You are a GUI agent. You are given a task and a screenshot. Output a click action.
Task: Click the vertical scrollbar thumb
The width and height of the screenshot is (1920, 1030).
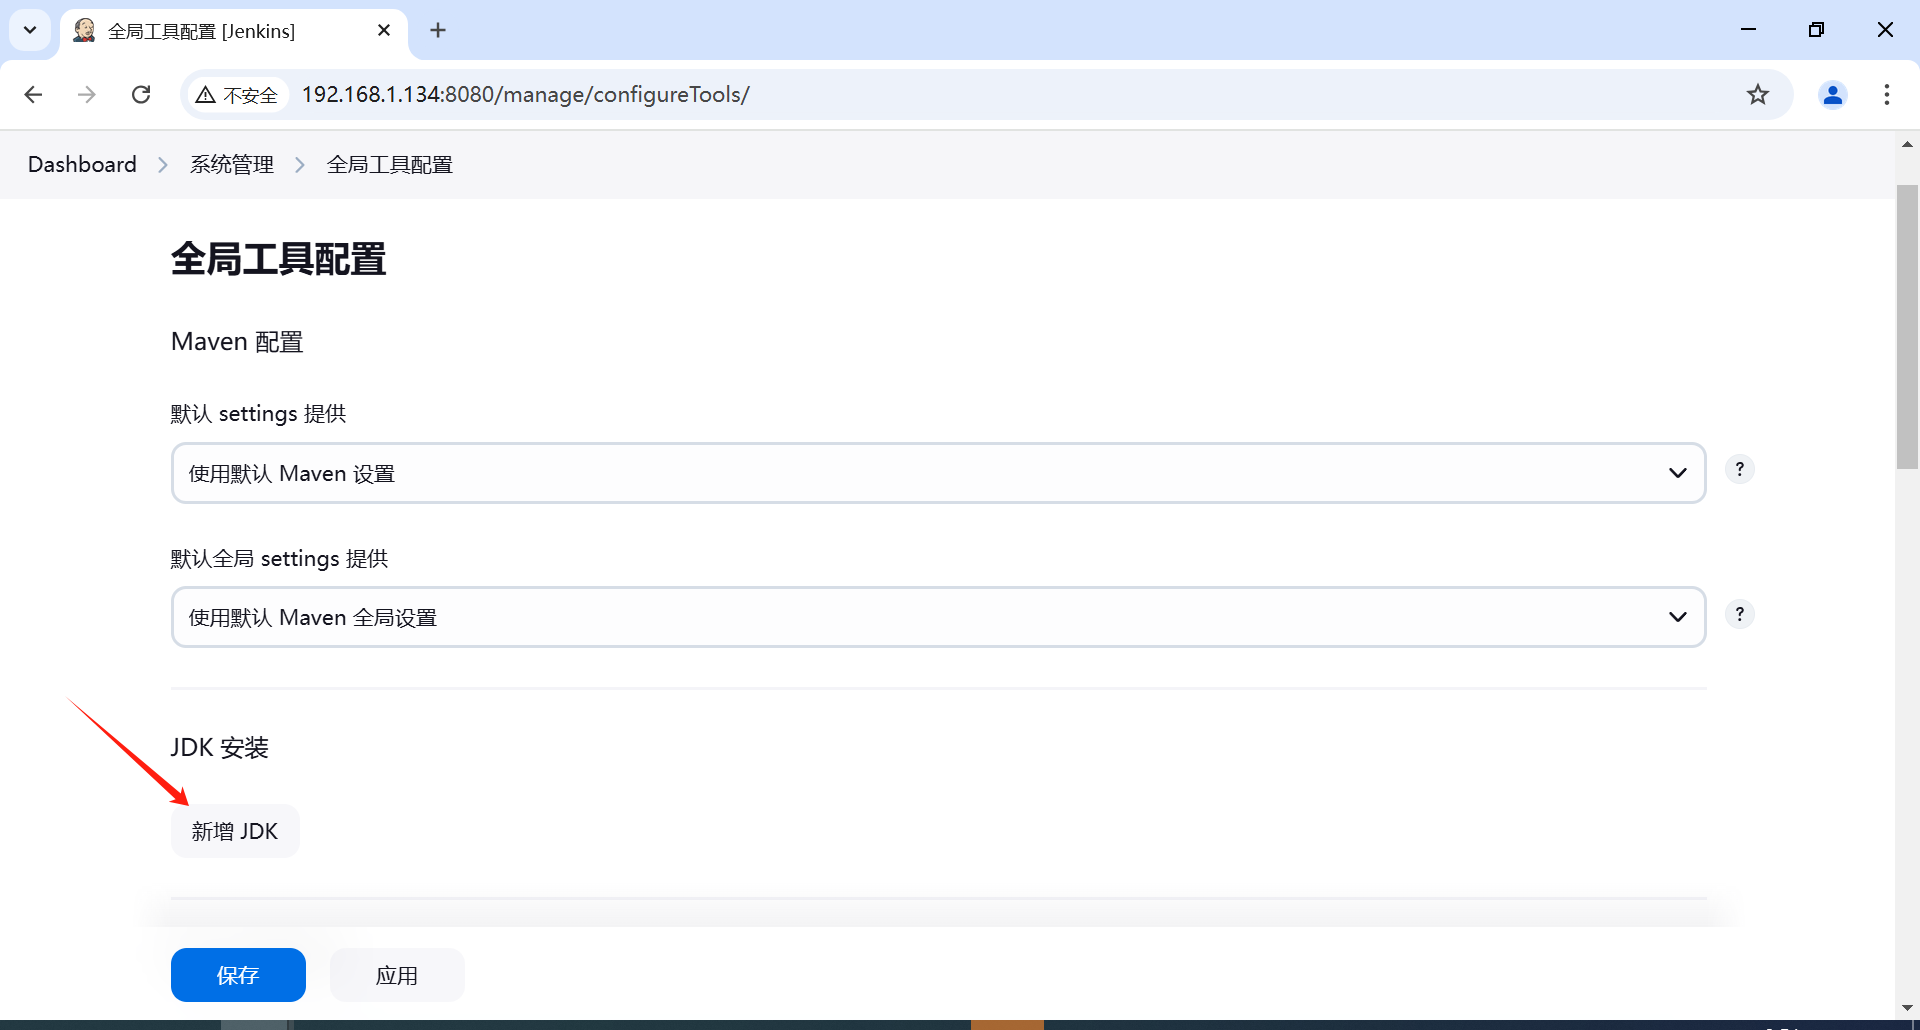tap(1907, 326)
